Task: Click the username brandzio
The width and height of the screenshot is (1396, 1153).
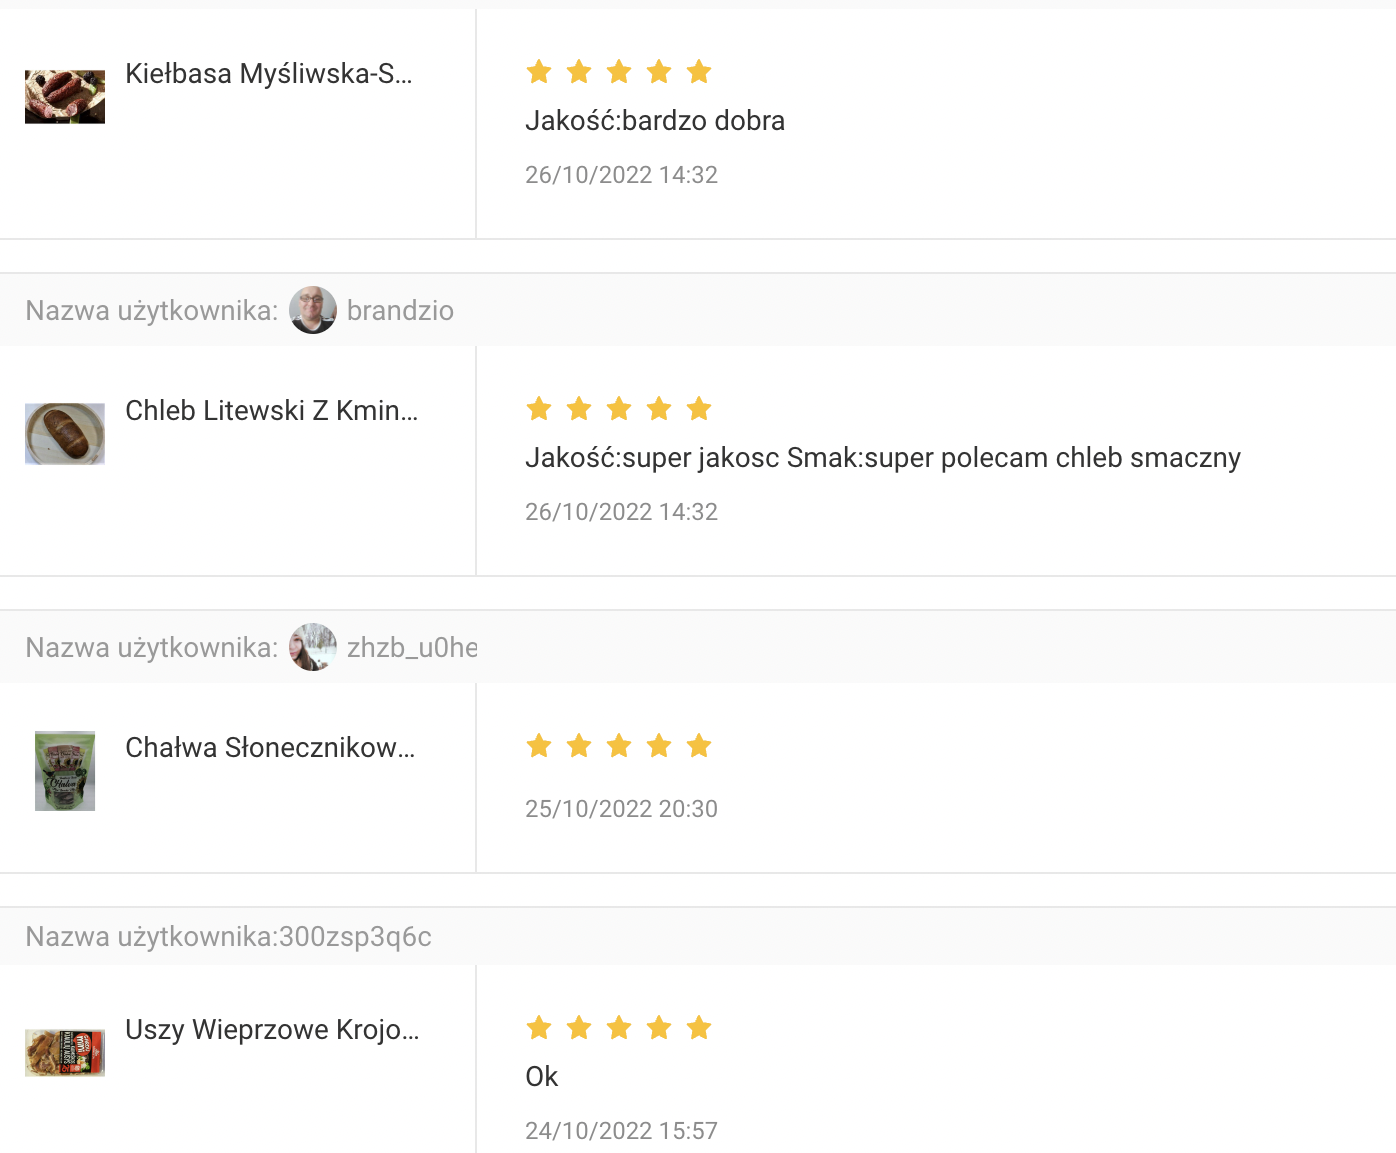Action: point(400,311)
